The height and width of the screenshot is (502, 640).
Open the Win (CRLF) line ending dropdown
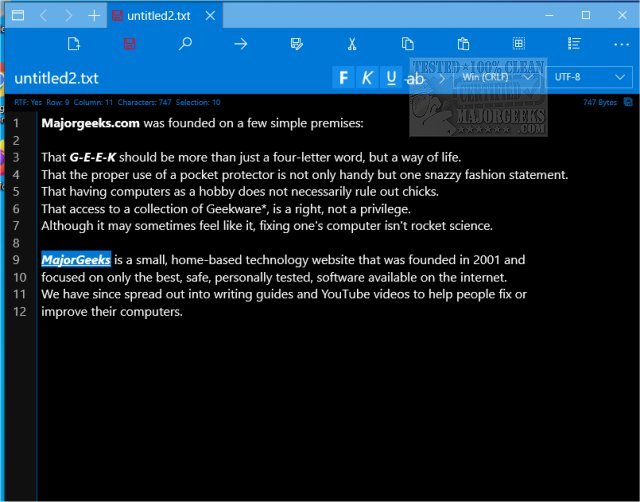tap(497, 77)
